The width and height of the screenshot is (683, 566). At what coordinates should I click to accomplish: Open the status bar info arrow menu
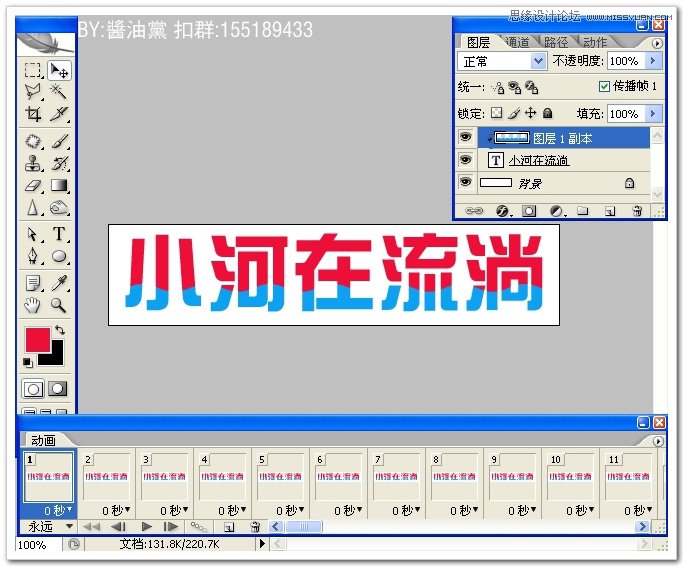tap(262, 543)
